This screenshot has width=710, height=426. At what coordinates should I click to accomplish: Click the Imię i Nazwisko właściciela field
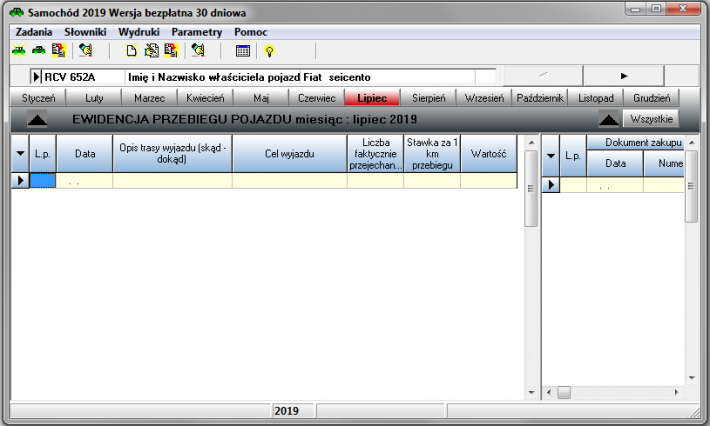point(213,77)
